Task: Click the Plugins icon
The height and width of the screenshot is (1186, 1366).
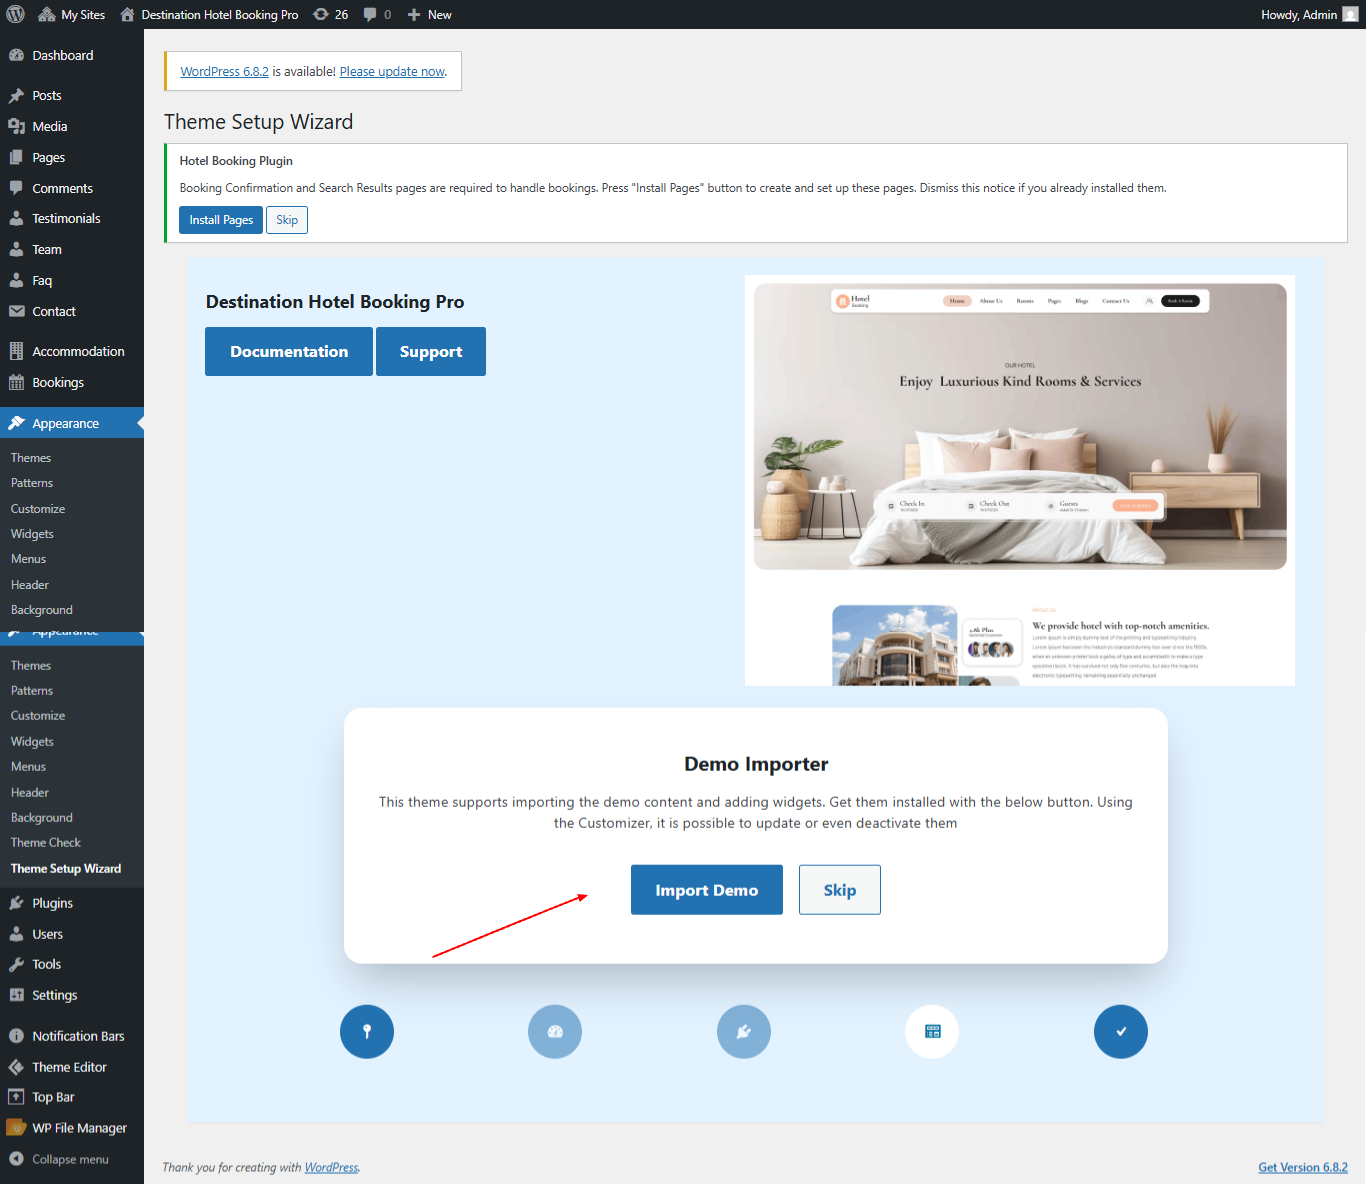Action: [x=16, y=903]
